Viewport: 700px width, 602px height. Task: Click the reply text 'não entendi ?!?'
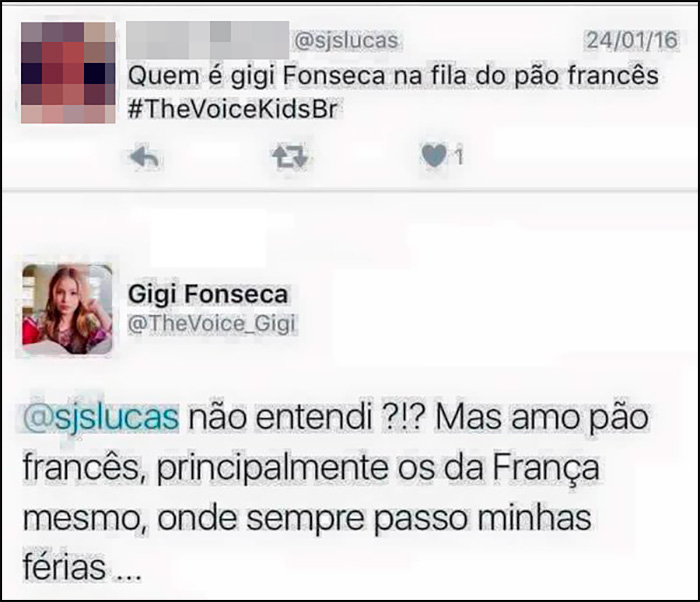[x=305, y=418]
